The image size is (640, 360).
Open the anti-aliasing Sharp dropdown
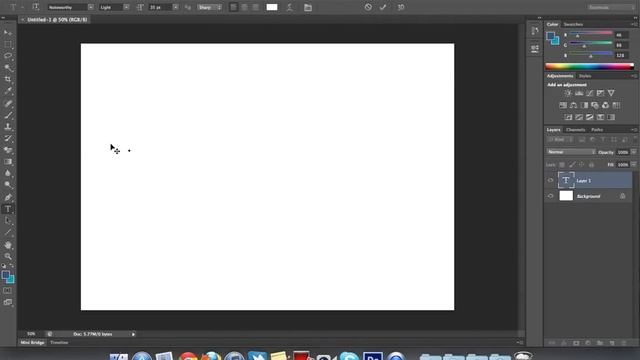[x=210, y=7]
